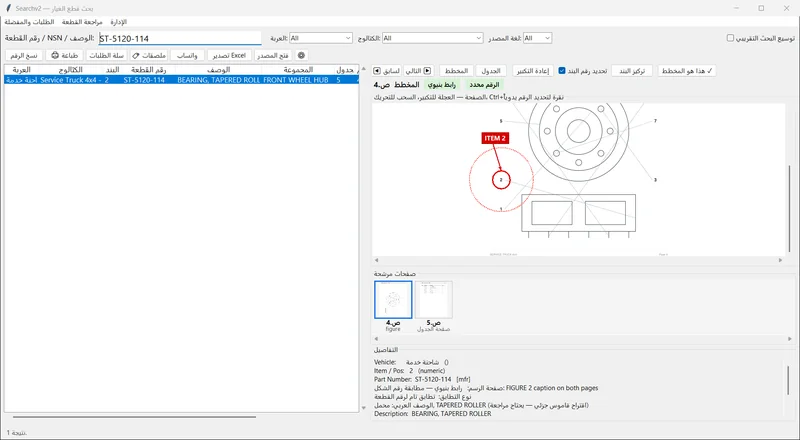Viewport: 800px width, 440px height.
Task: Click the Service Truck 4x4 cell
Action: 70,80
